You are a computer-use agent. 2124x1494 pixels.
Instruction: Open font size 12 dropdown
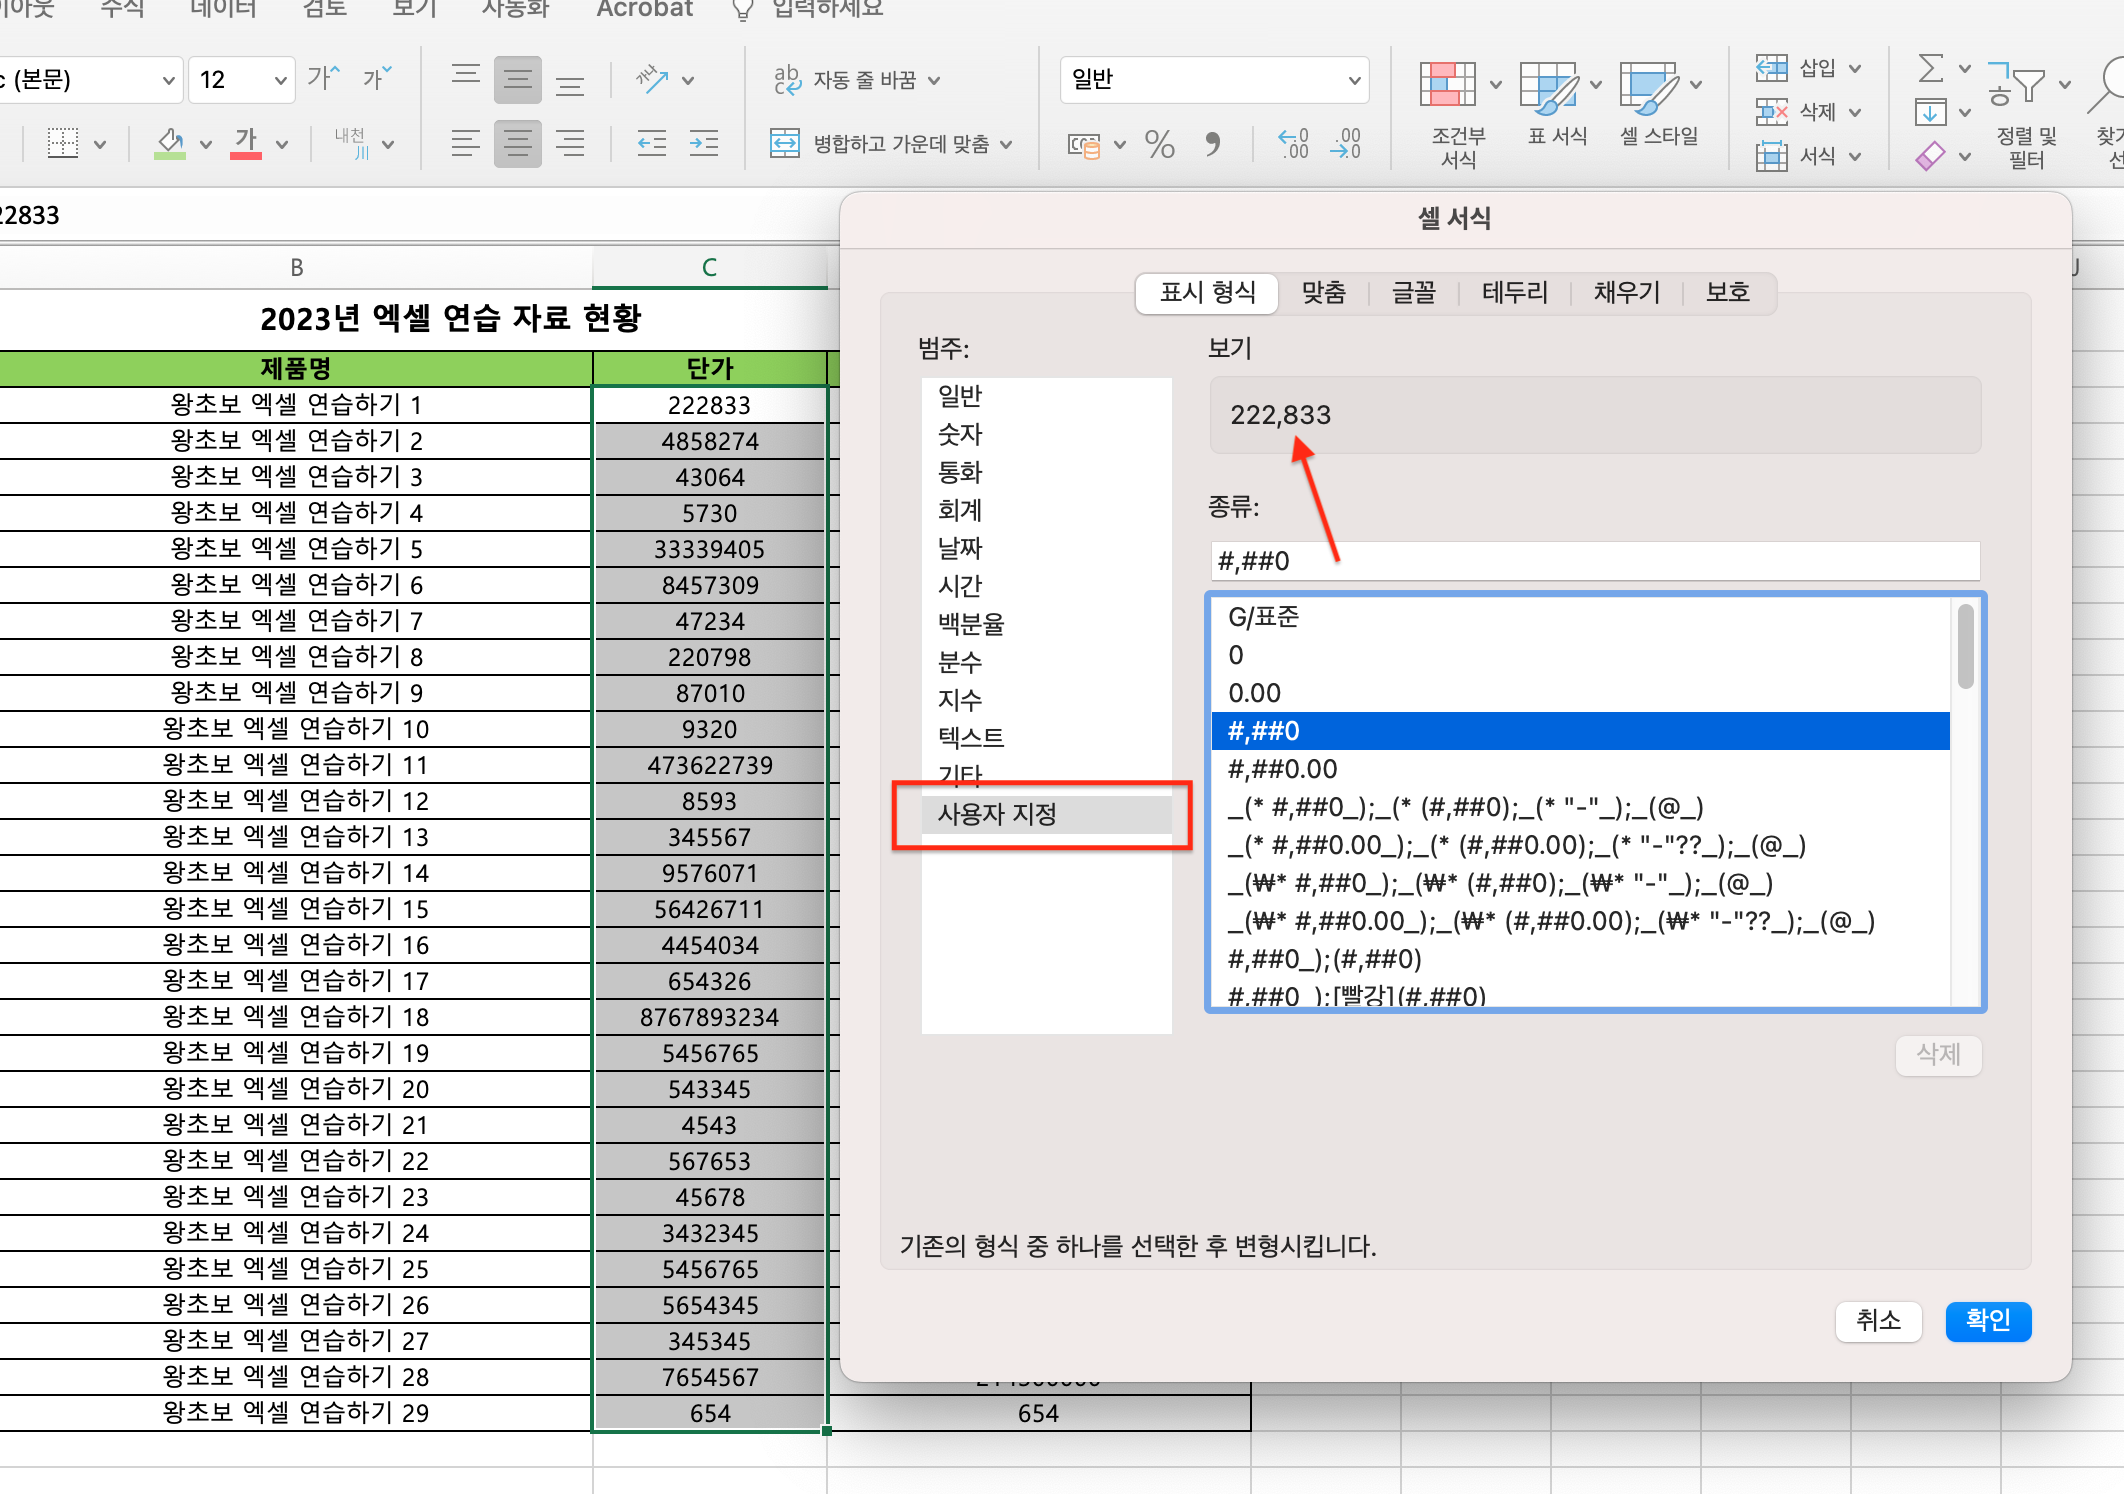click(x=280, y=80)
